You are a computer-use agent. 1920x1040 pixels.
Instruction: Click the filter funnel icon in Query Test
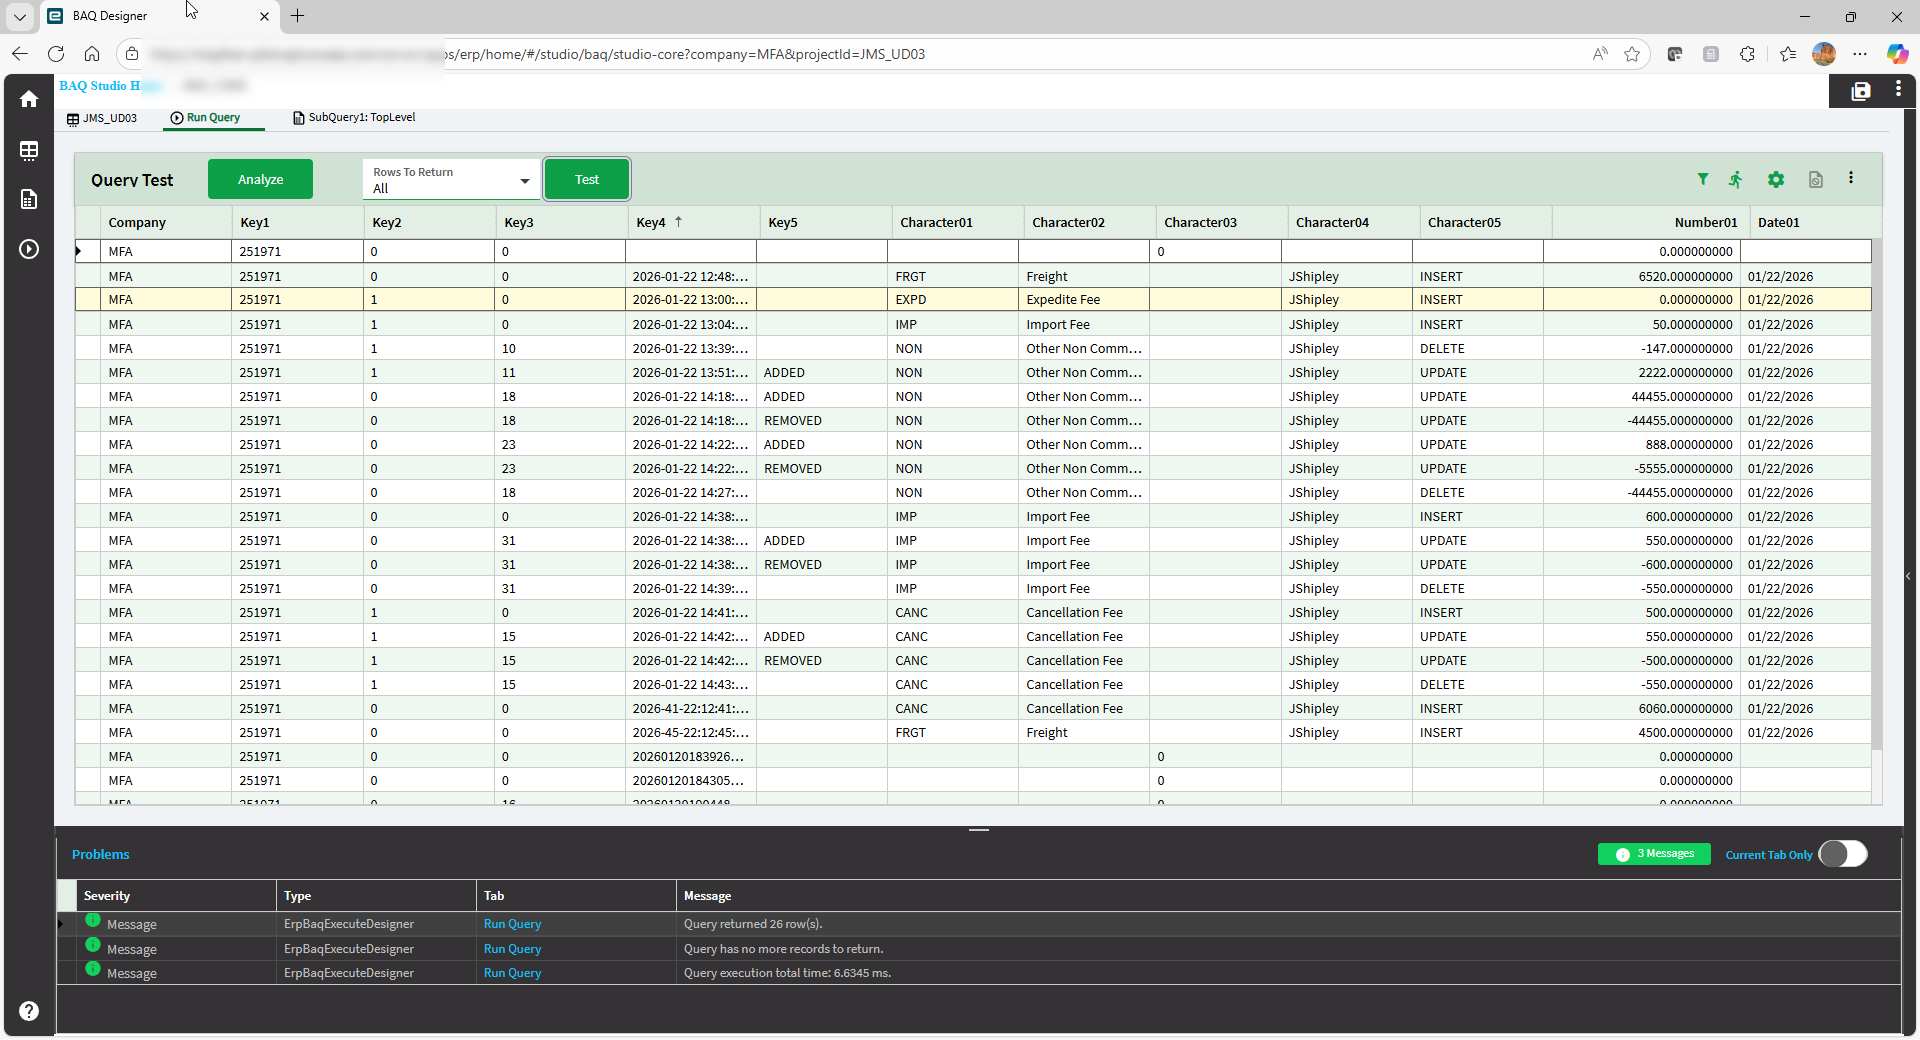coord(1703,179)
